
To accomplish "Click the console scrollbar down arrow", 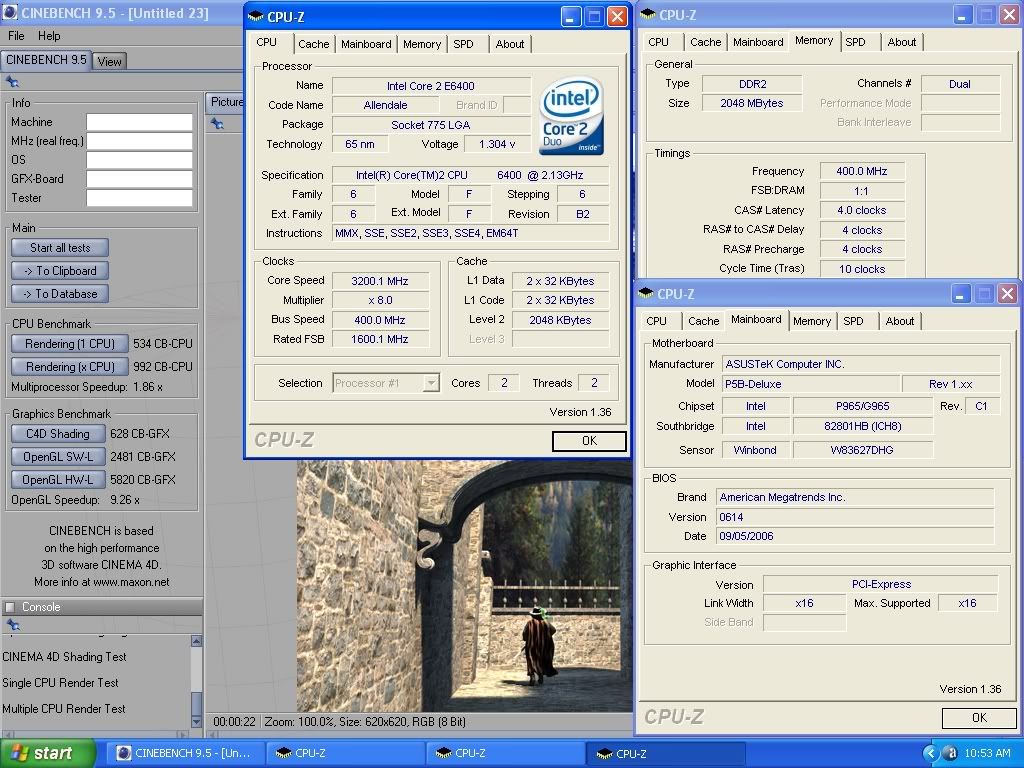I will [x=196, y=722].
